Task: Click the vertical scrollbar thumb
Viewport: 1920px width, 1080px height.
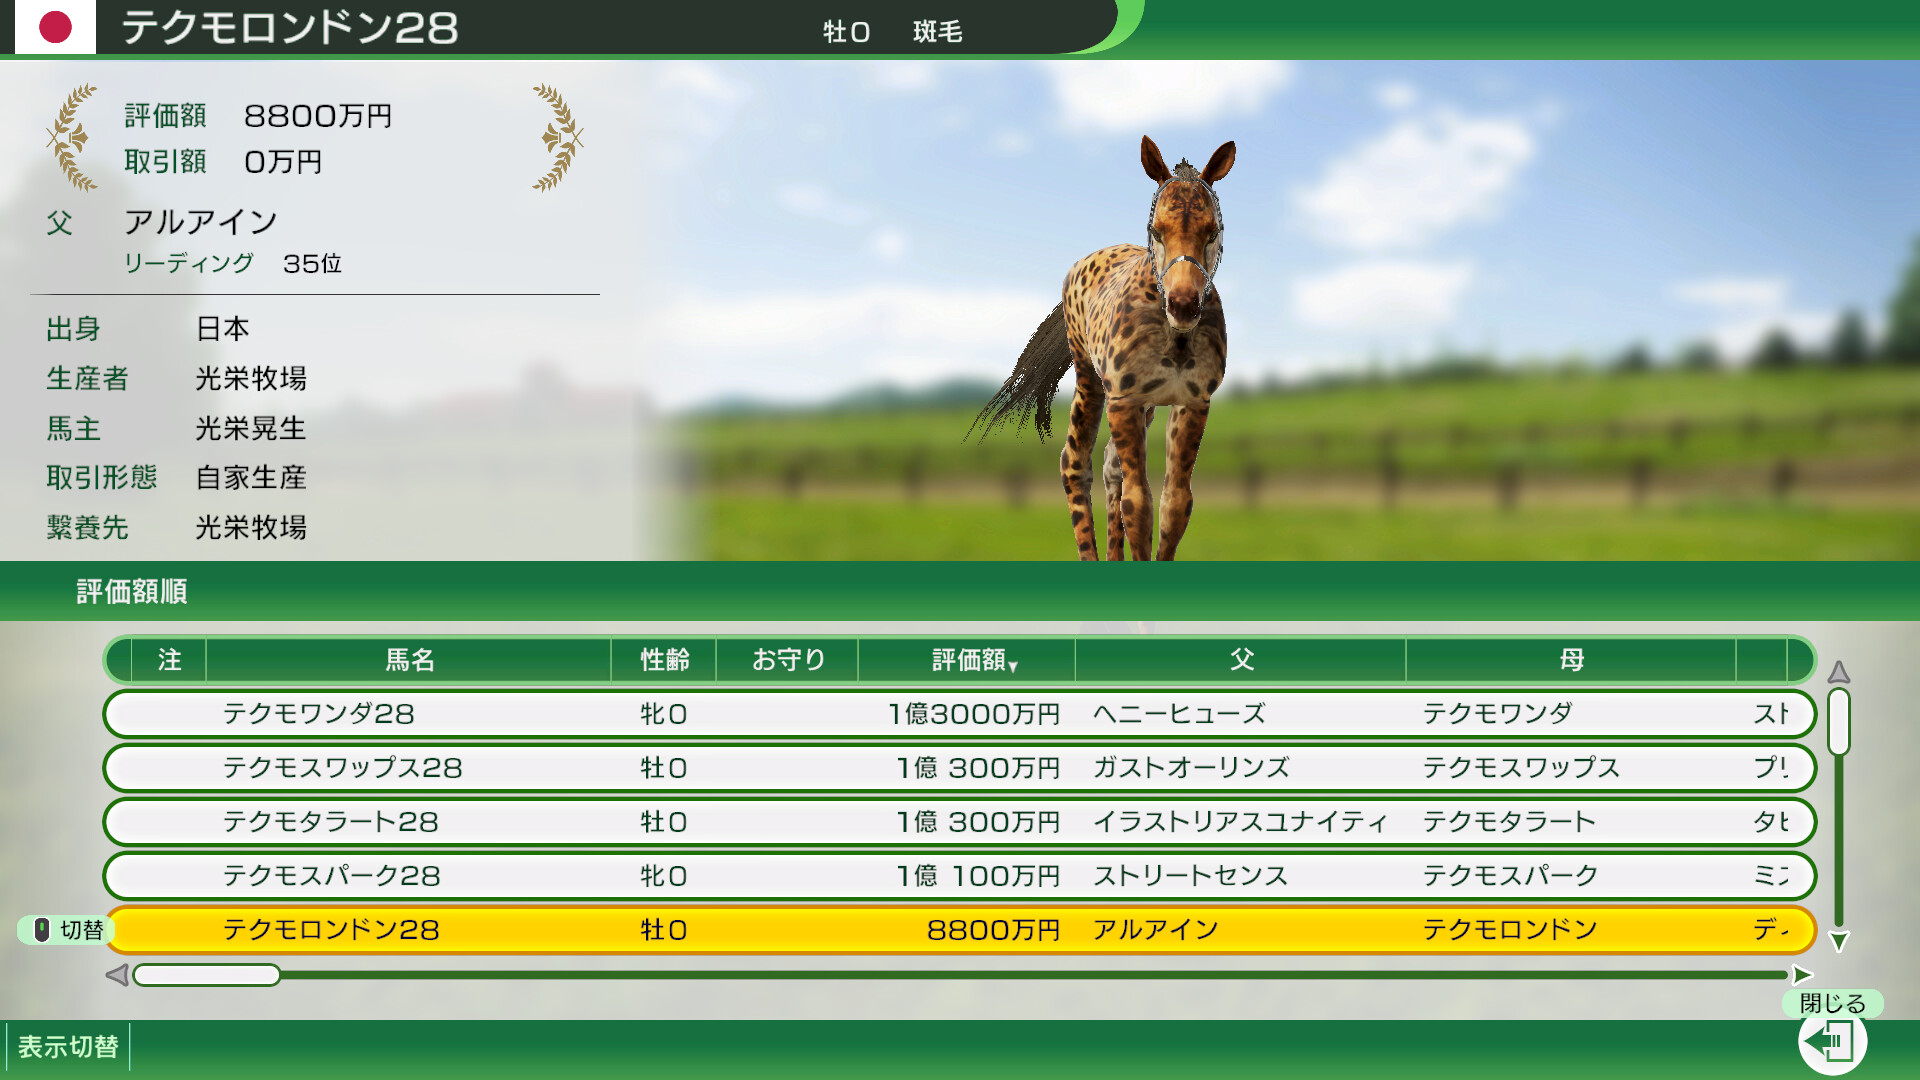Action: pyautogui.click(x=1838, y=720)
